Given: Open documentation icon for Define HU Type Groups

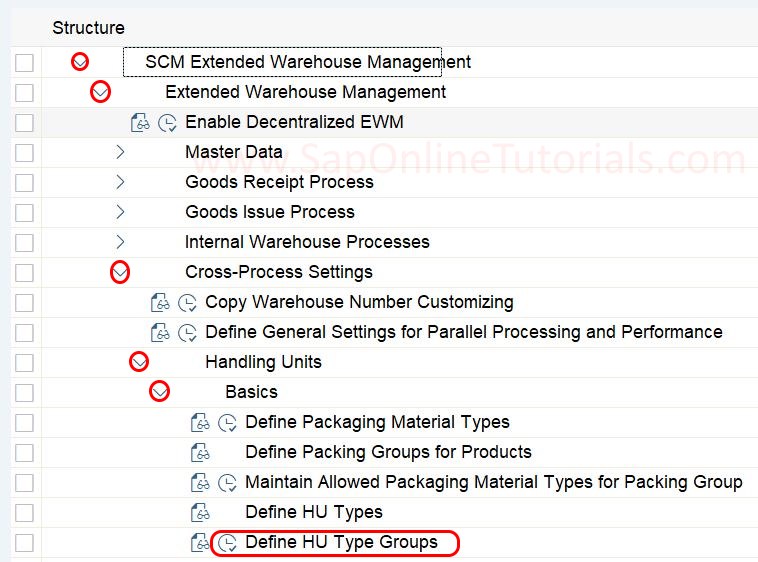Looking at the screenshot, I should coord(200,542).
